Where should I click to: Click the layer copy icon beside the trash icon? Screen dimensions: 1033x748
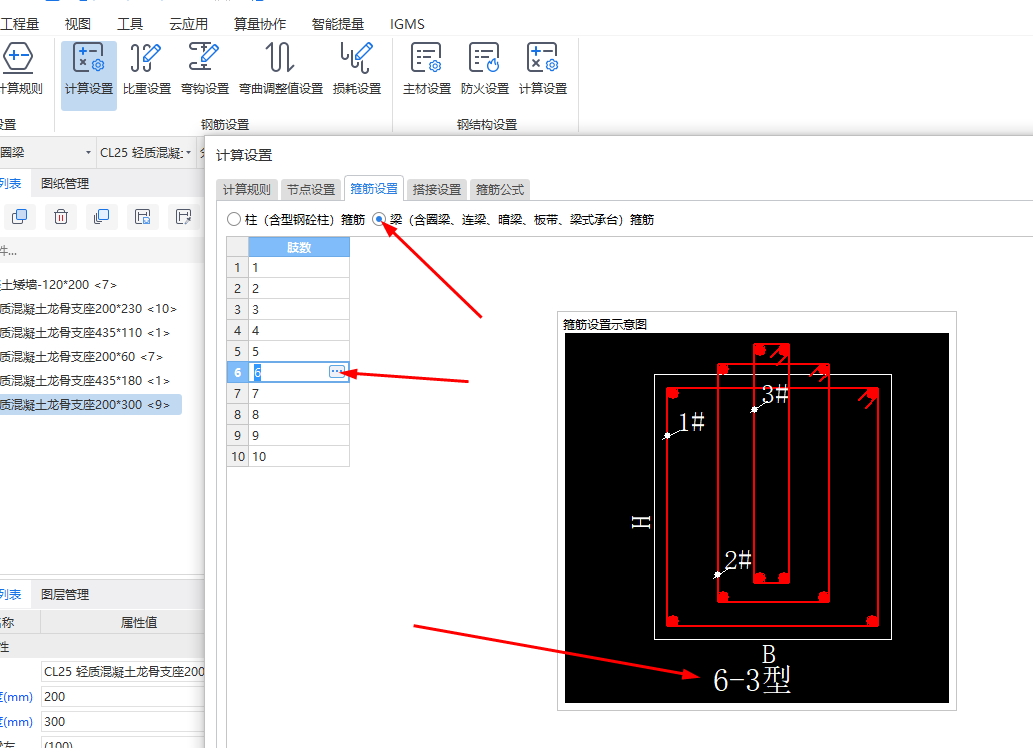pyautogui.click(x=101, y=216)
